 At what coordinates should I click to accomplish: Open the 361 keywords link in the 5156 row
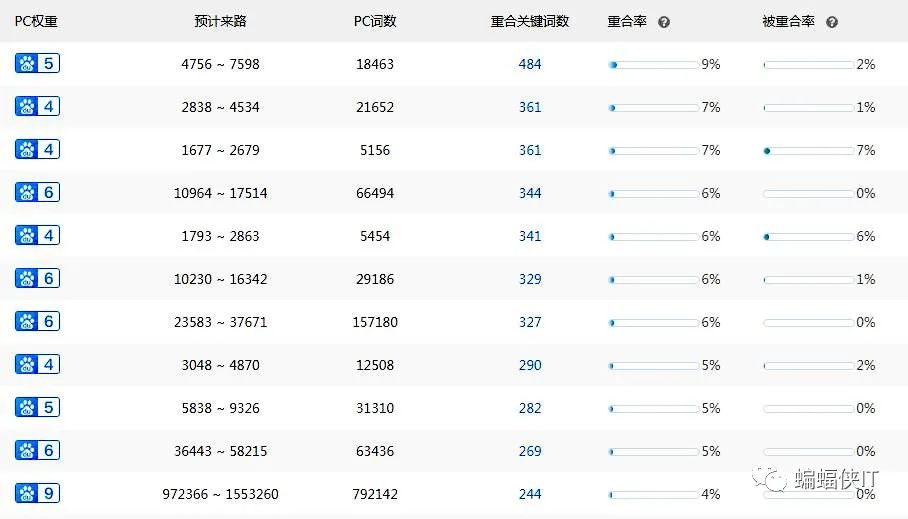pyautogui.click(x=530, y=150)
